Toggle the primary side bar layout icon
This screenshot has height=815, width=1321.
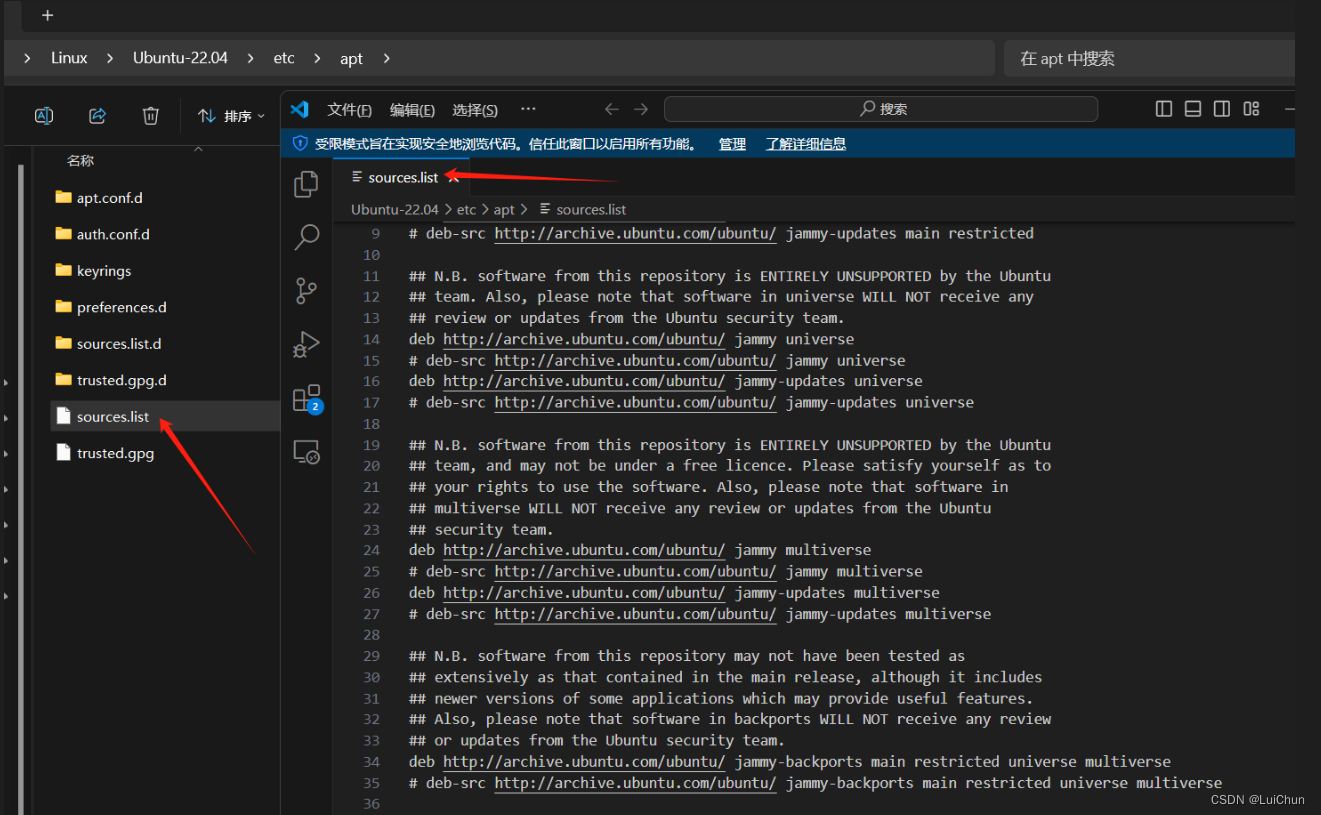tap(1164, 109)
